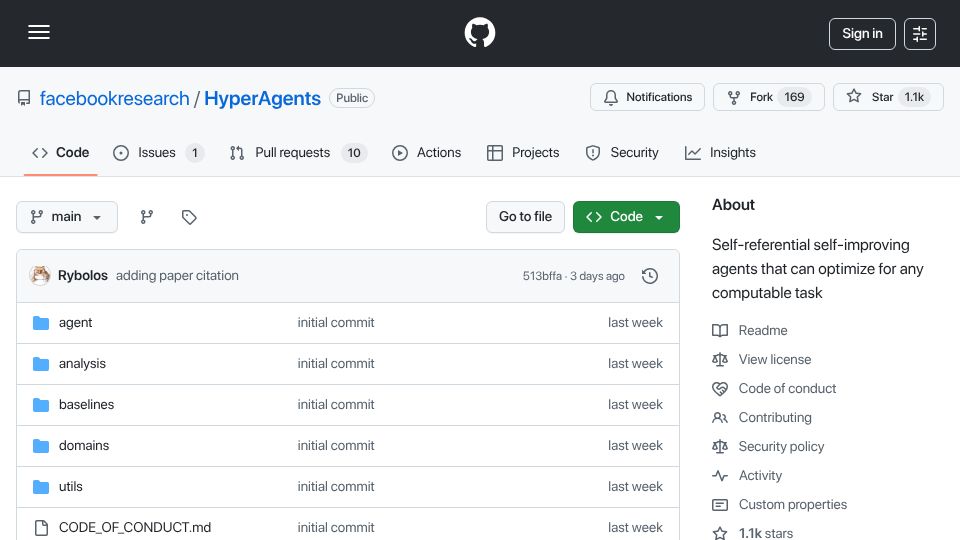The height and width of the screenshot is (540, 960).
Task: Open the Actions tab
Action: tap(427, 152)
